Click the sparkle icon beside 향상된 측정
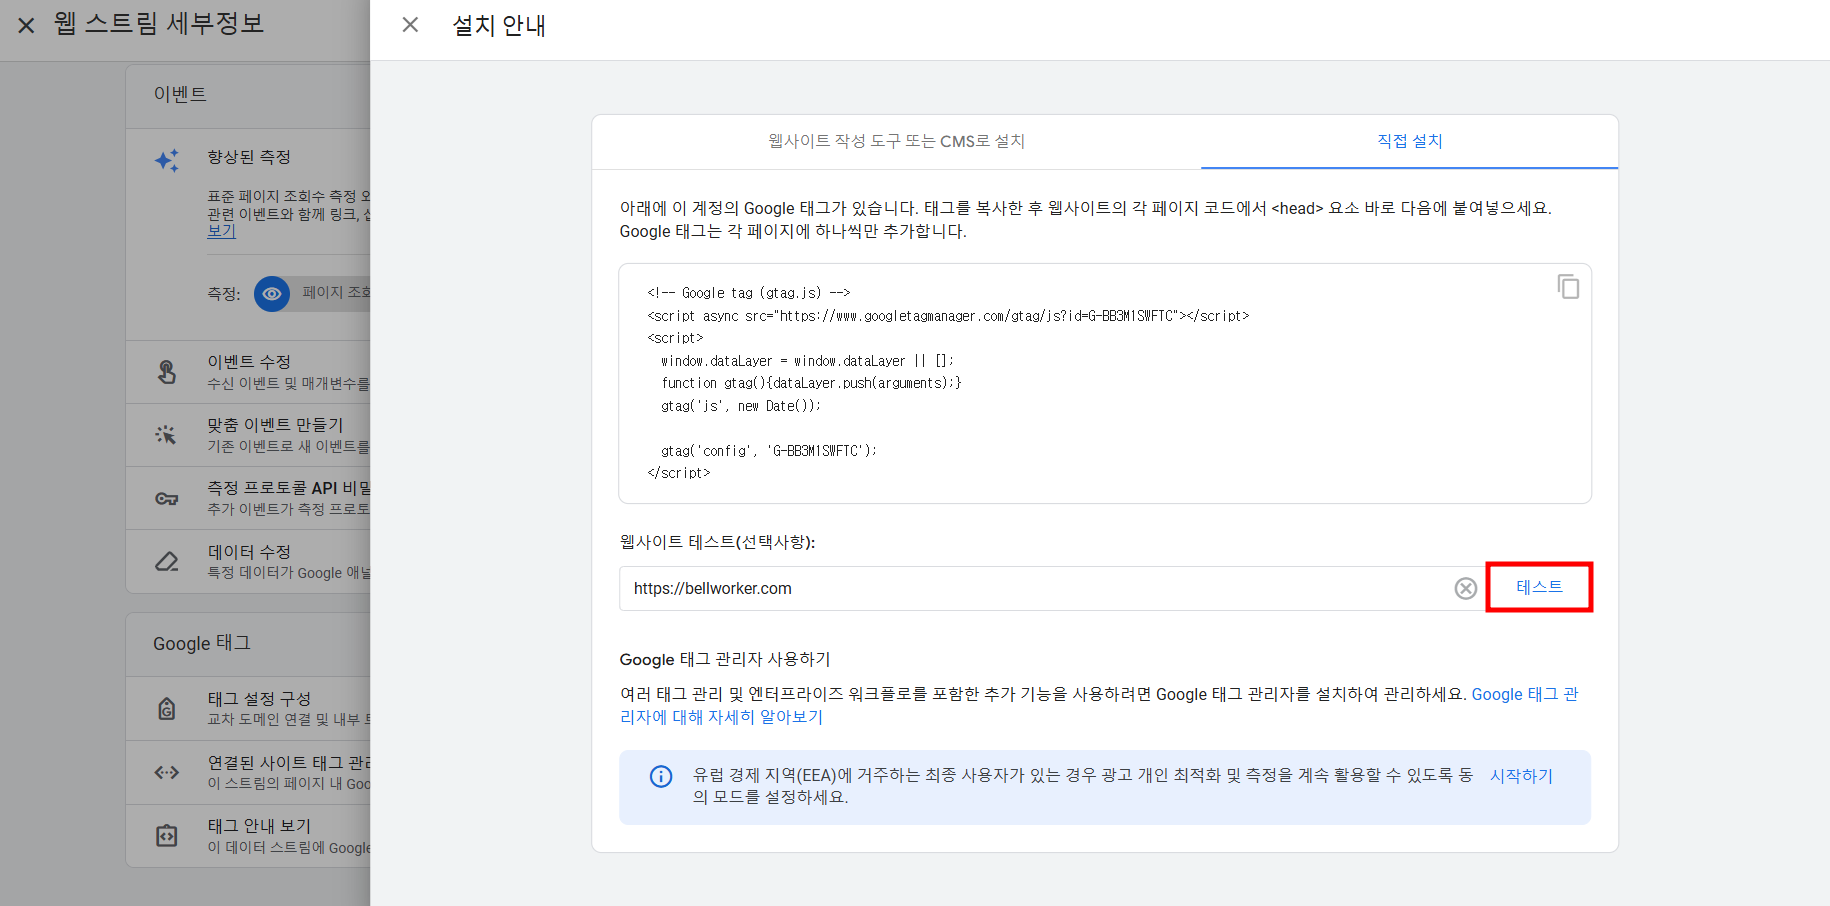This screenshot has height=906, width=1830. click(167, 160)
